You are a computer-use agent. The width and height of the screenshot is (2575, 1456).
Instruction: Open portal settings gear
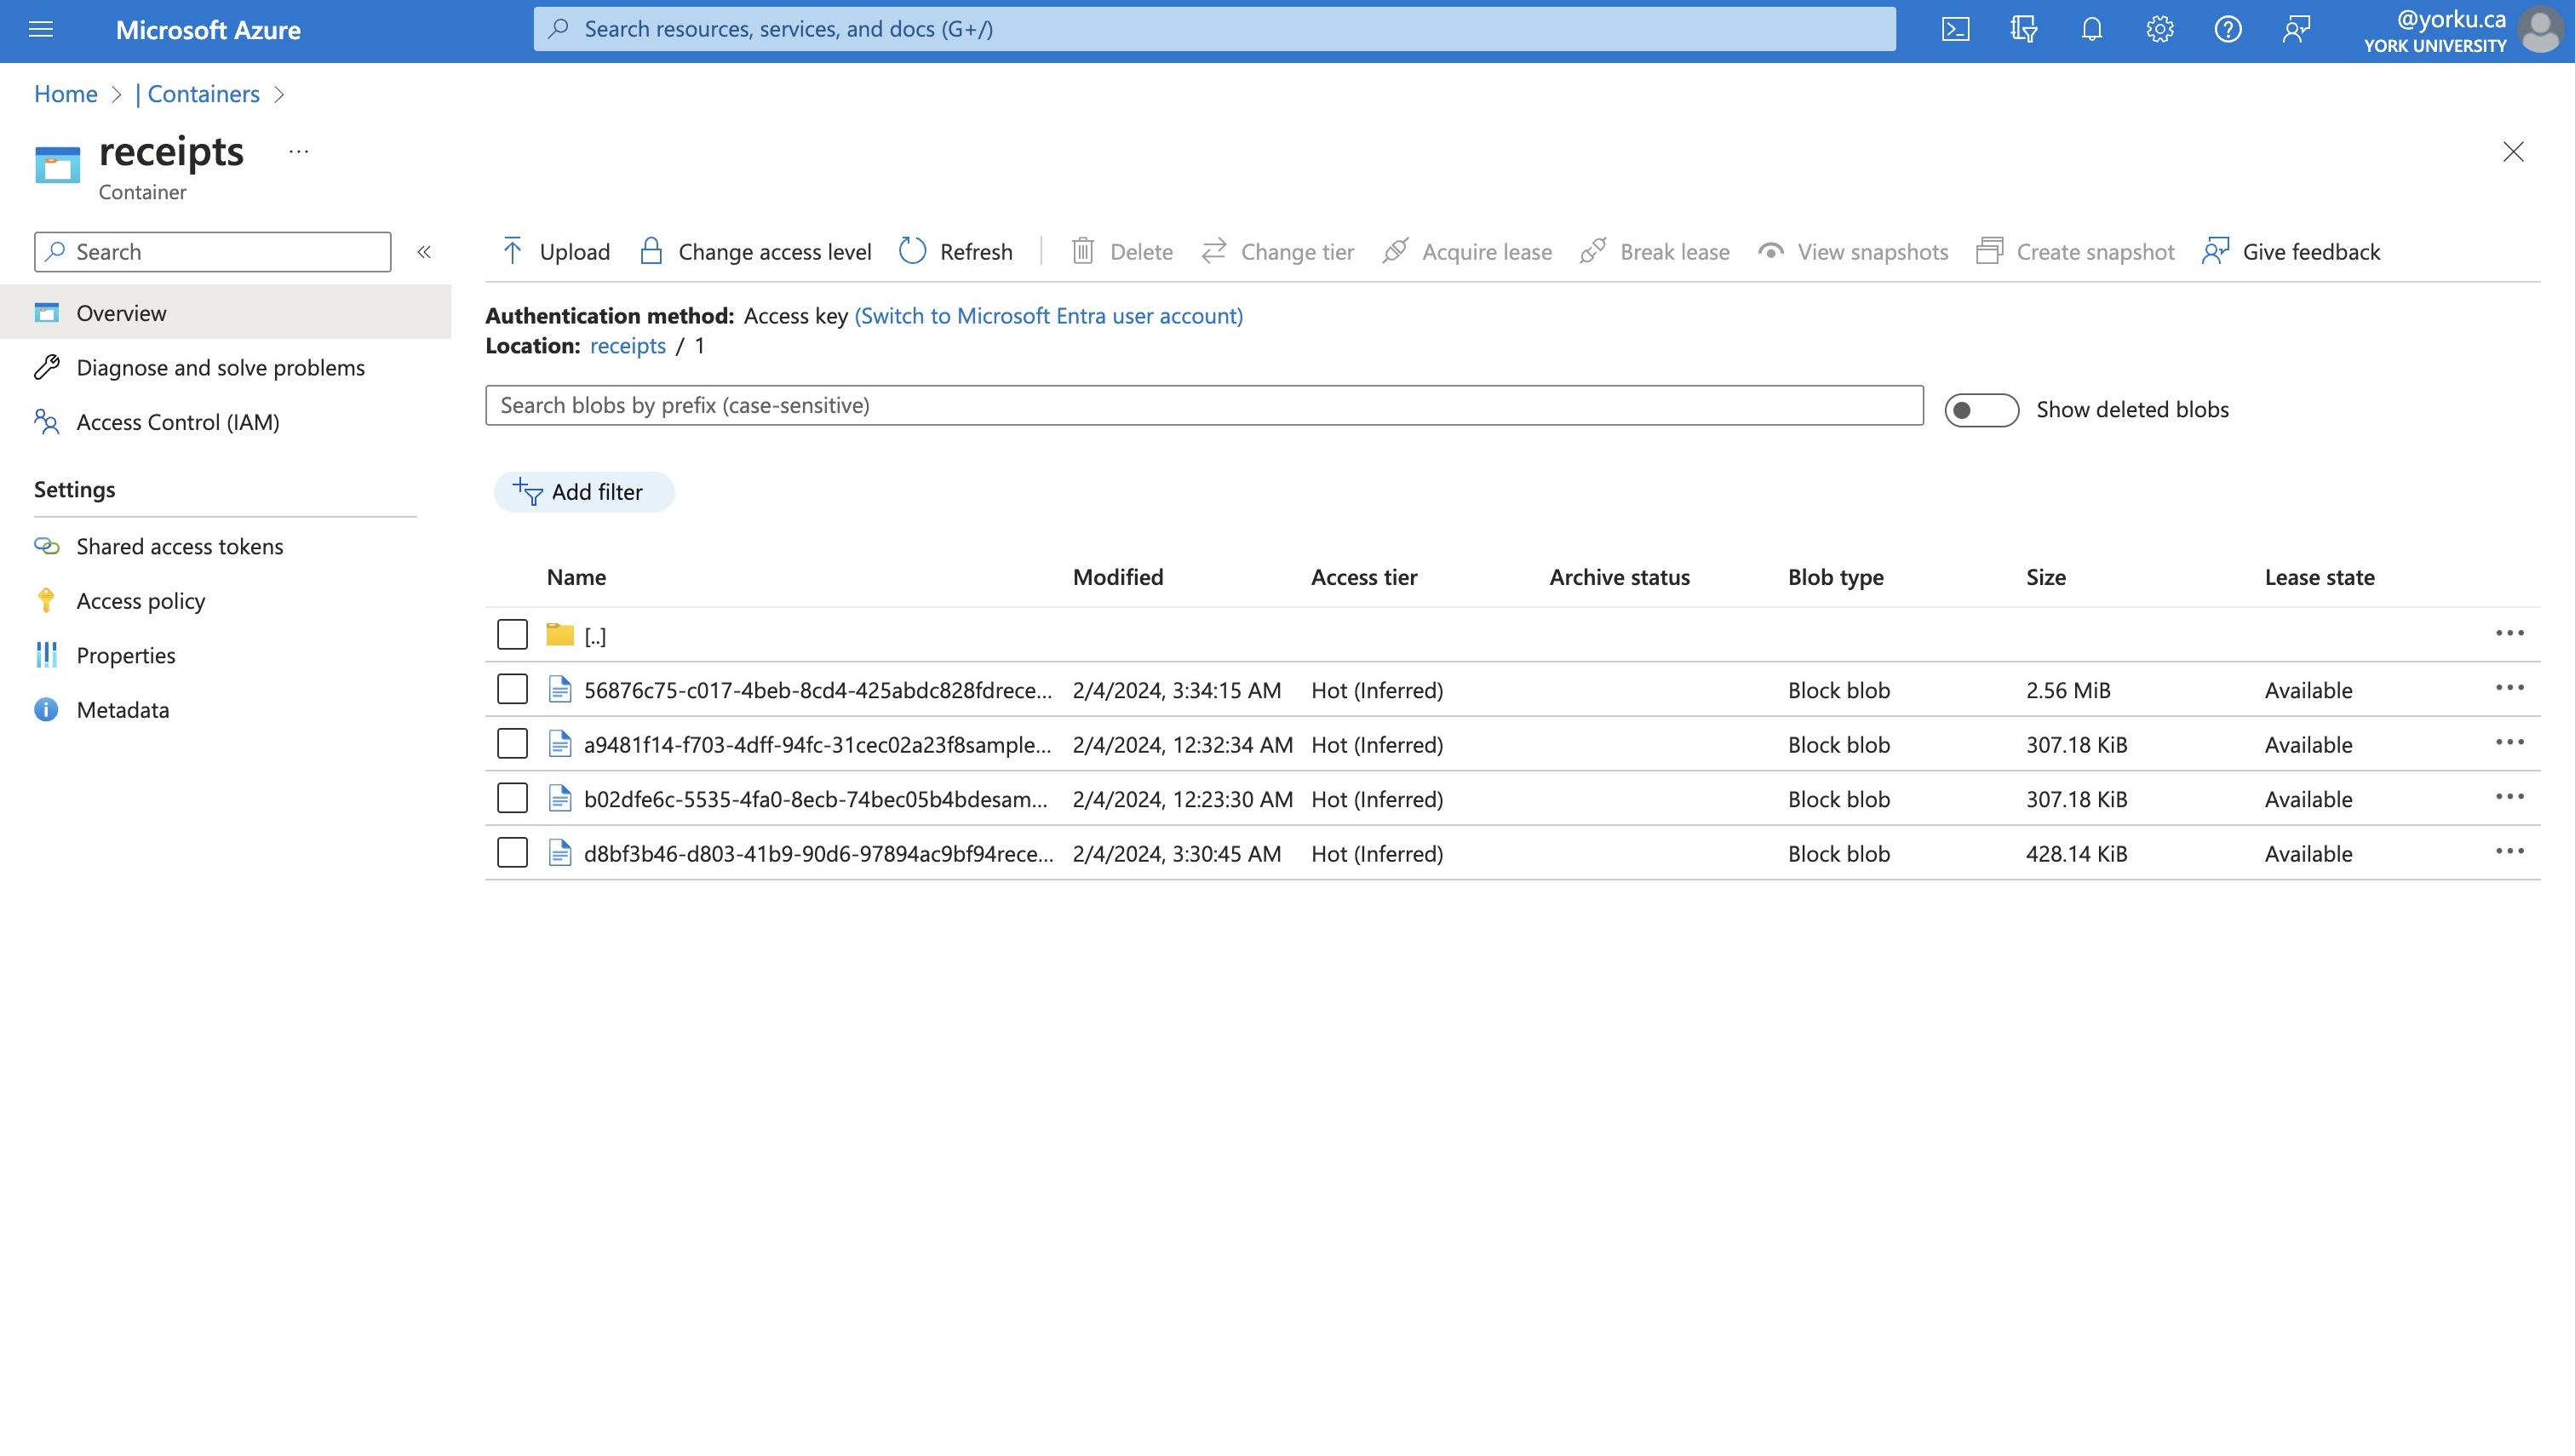(2159, 29)
